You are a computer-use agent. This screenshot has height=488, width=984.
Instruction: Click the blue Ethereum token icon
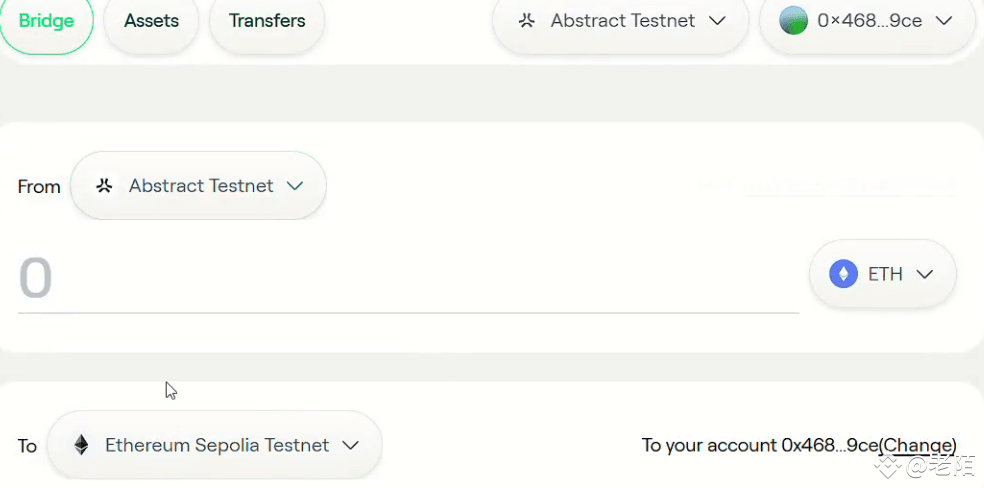click(x=843, y=274)
